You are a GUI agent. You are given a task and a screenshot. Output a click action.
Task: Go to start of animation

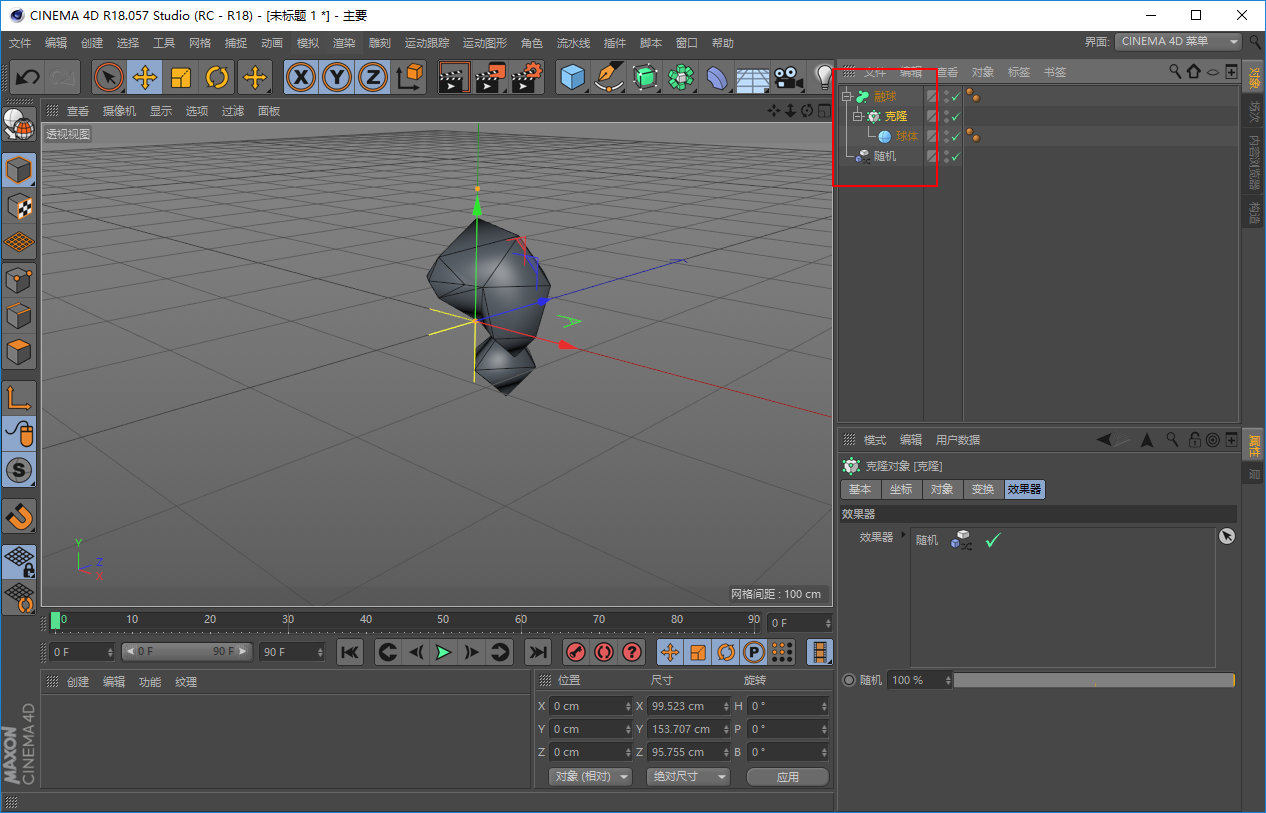tap(350, 652)
